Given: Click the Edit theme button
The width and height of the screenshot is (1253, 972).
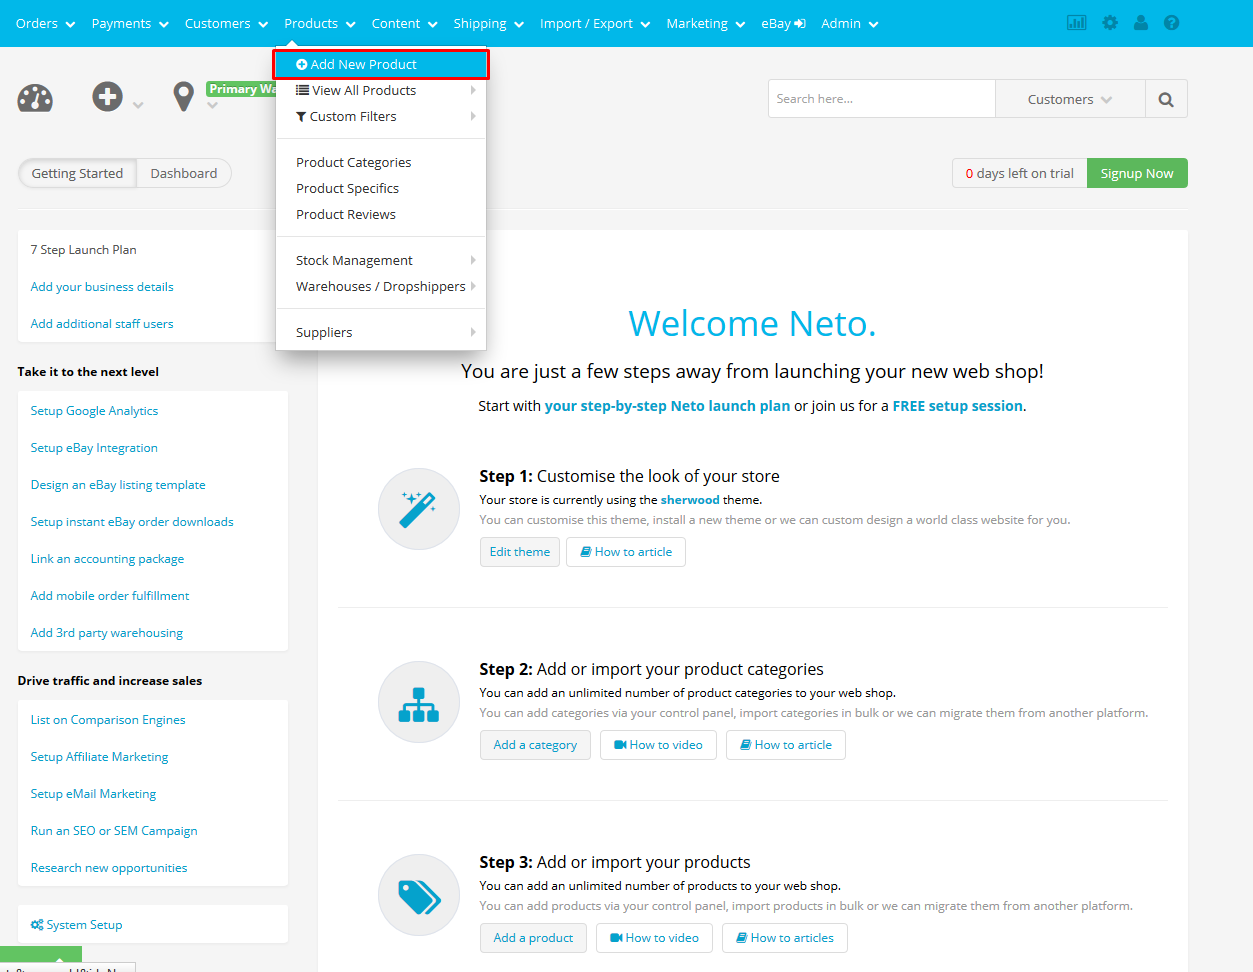Looking at the screenshot, I should 520,552.
